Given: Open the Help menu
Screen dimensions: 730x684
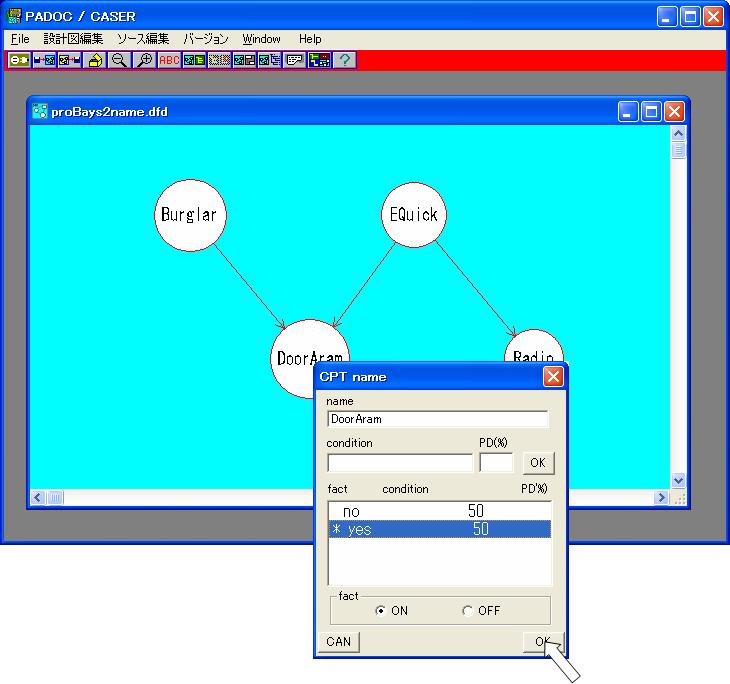Looking at the screenshot, I should coord(310,39).
